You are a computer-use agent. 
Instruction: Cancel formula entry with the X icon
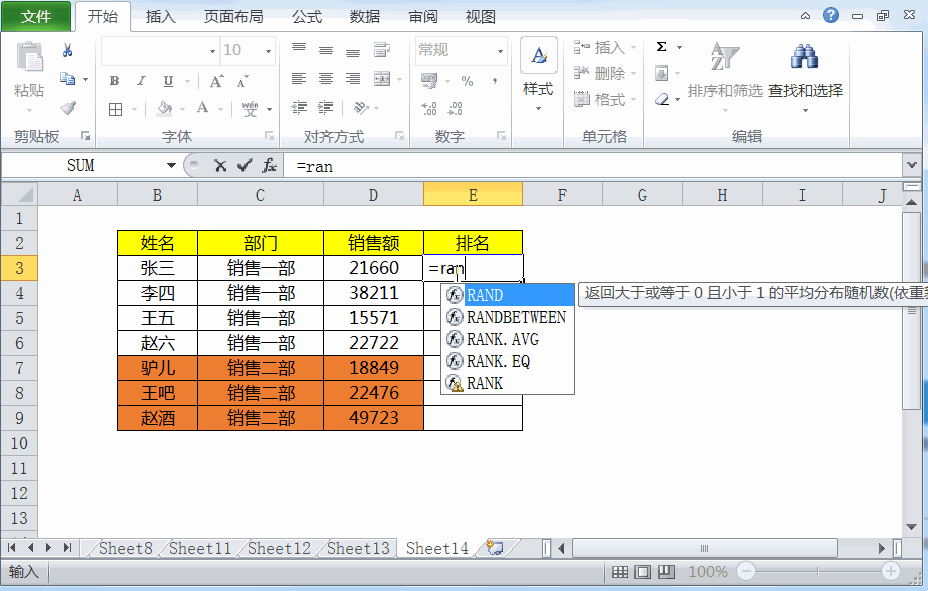[x=220, y=166]
